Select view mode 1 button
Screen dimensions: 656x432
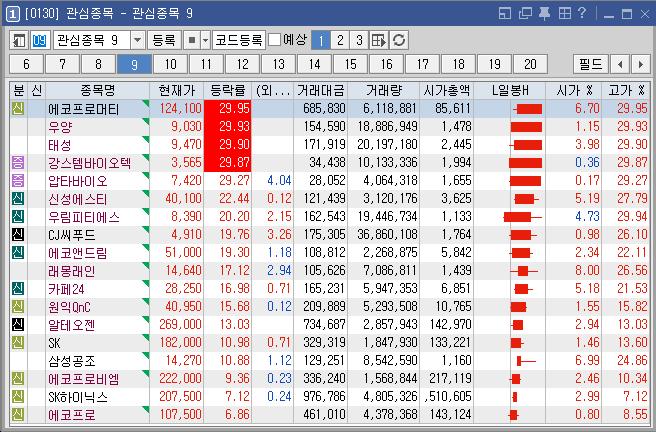321,41
